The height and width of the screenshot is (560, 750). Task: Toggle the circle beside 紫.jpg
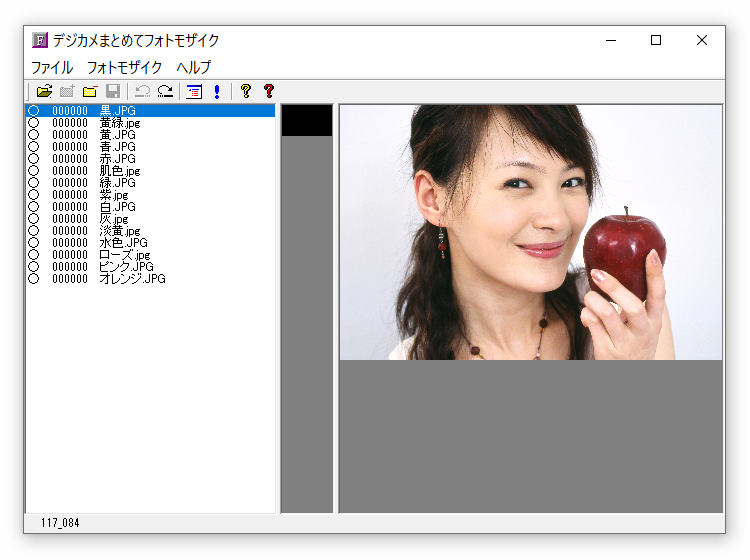[x=33, y=195]
